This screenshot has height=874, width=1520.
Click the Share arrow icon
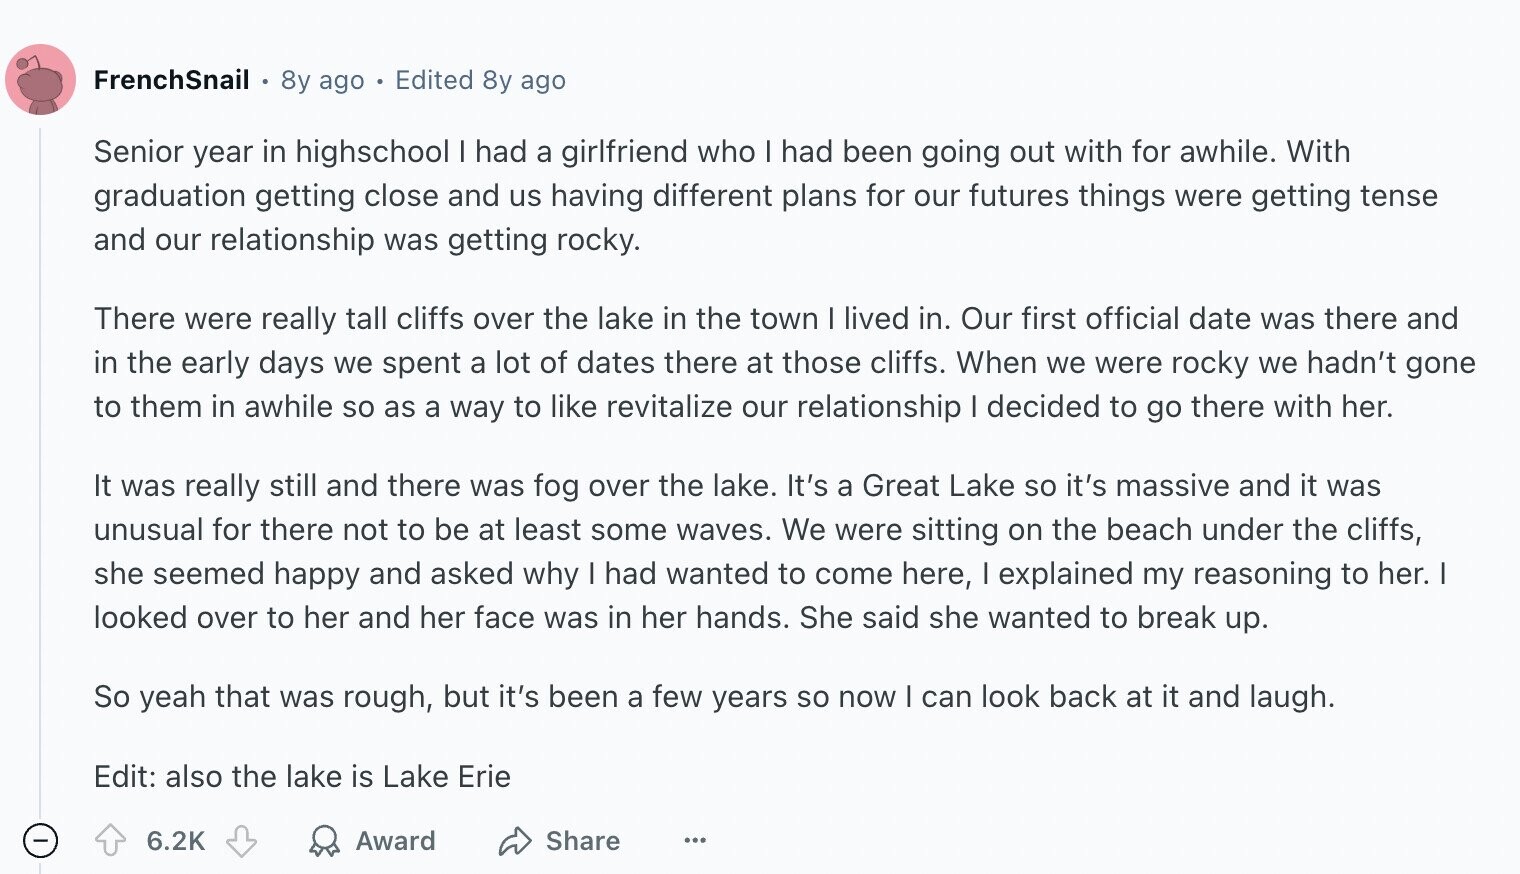pyautogui.click(x=514, y=841)
